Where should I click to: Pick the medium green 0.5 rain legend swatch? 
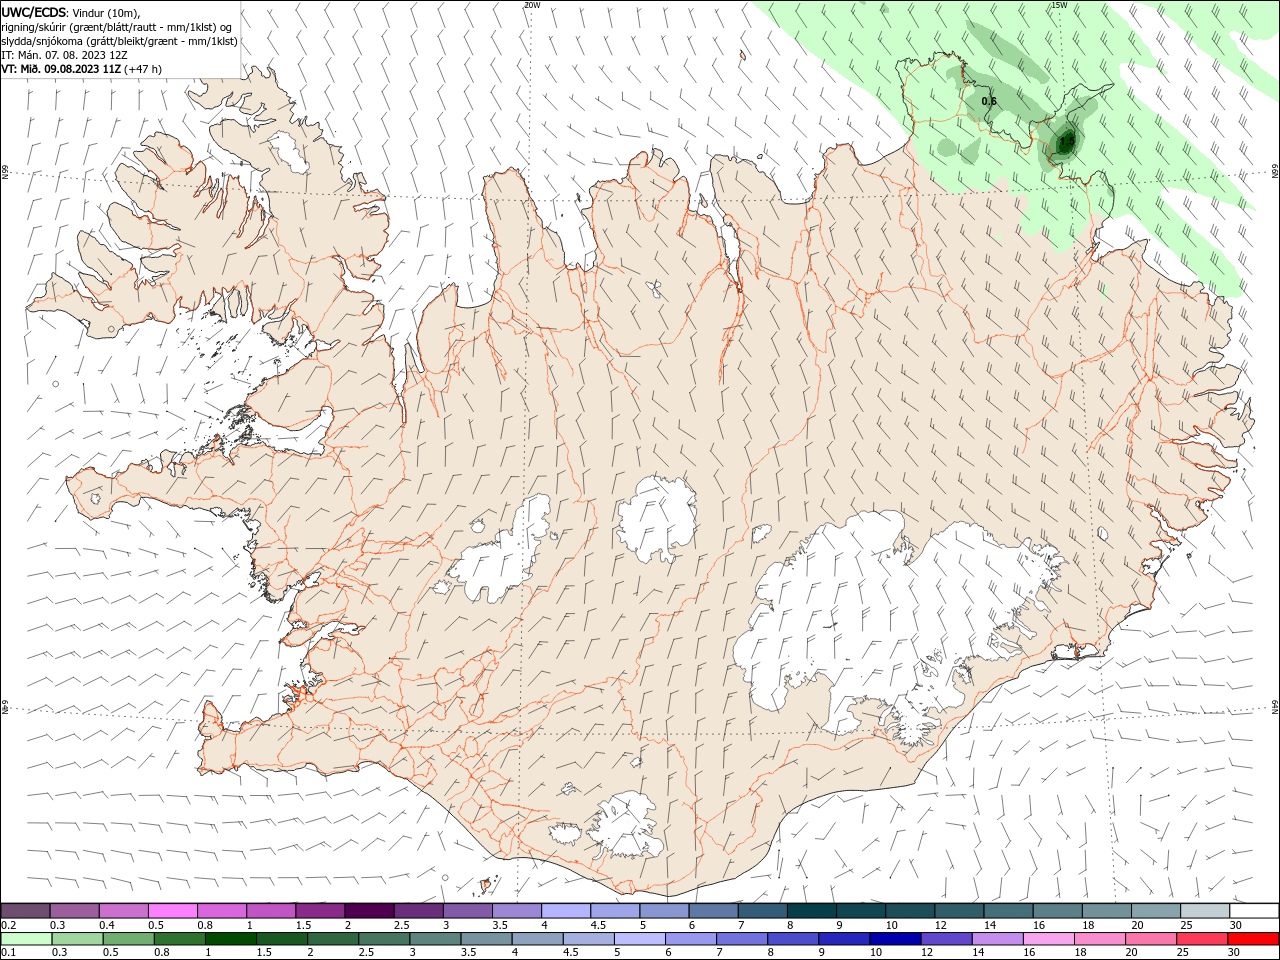point(128,939)
